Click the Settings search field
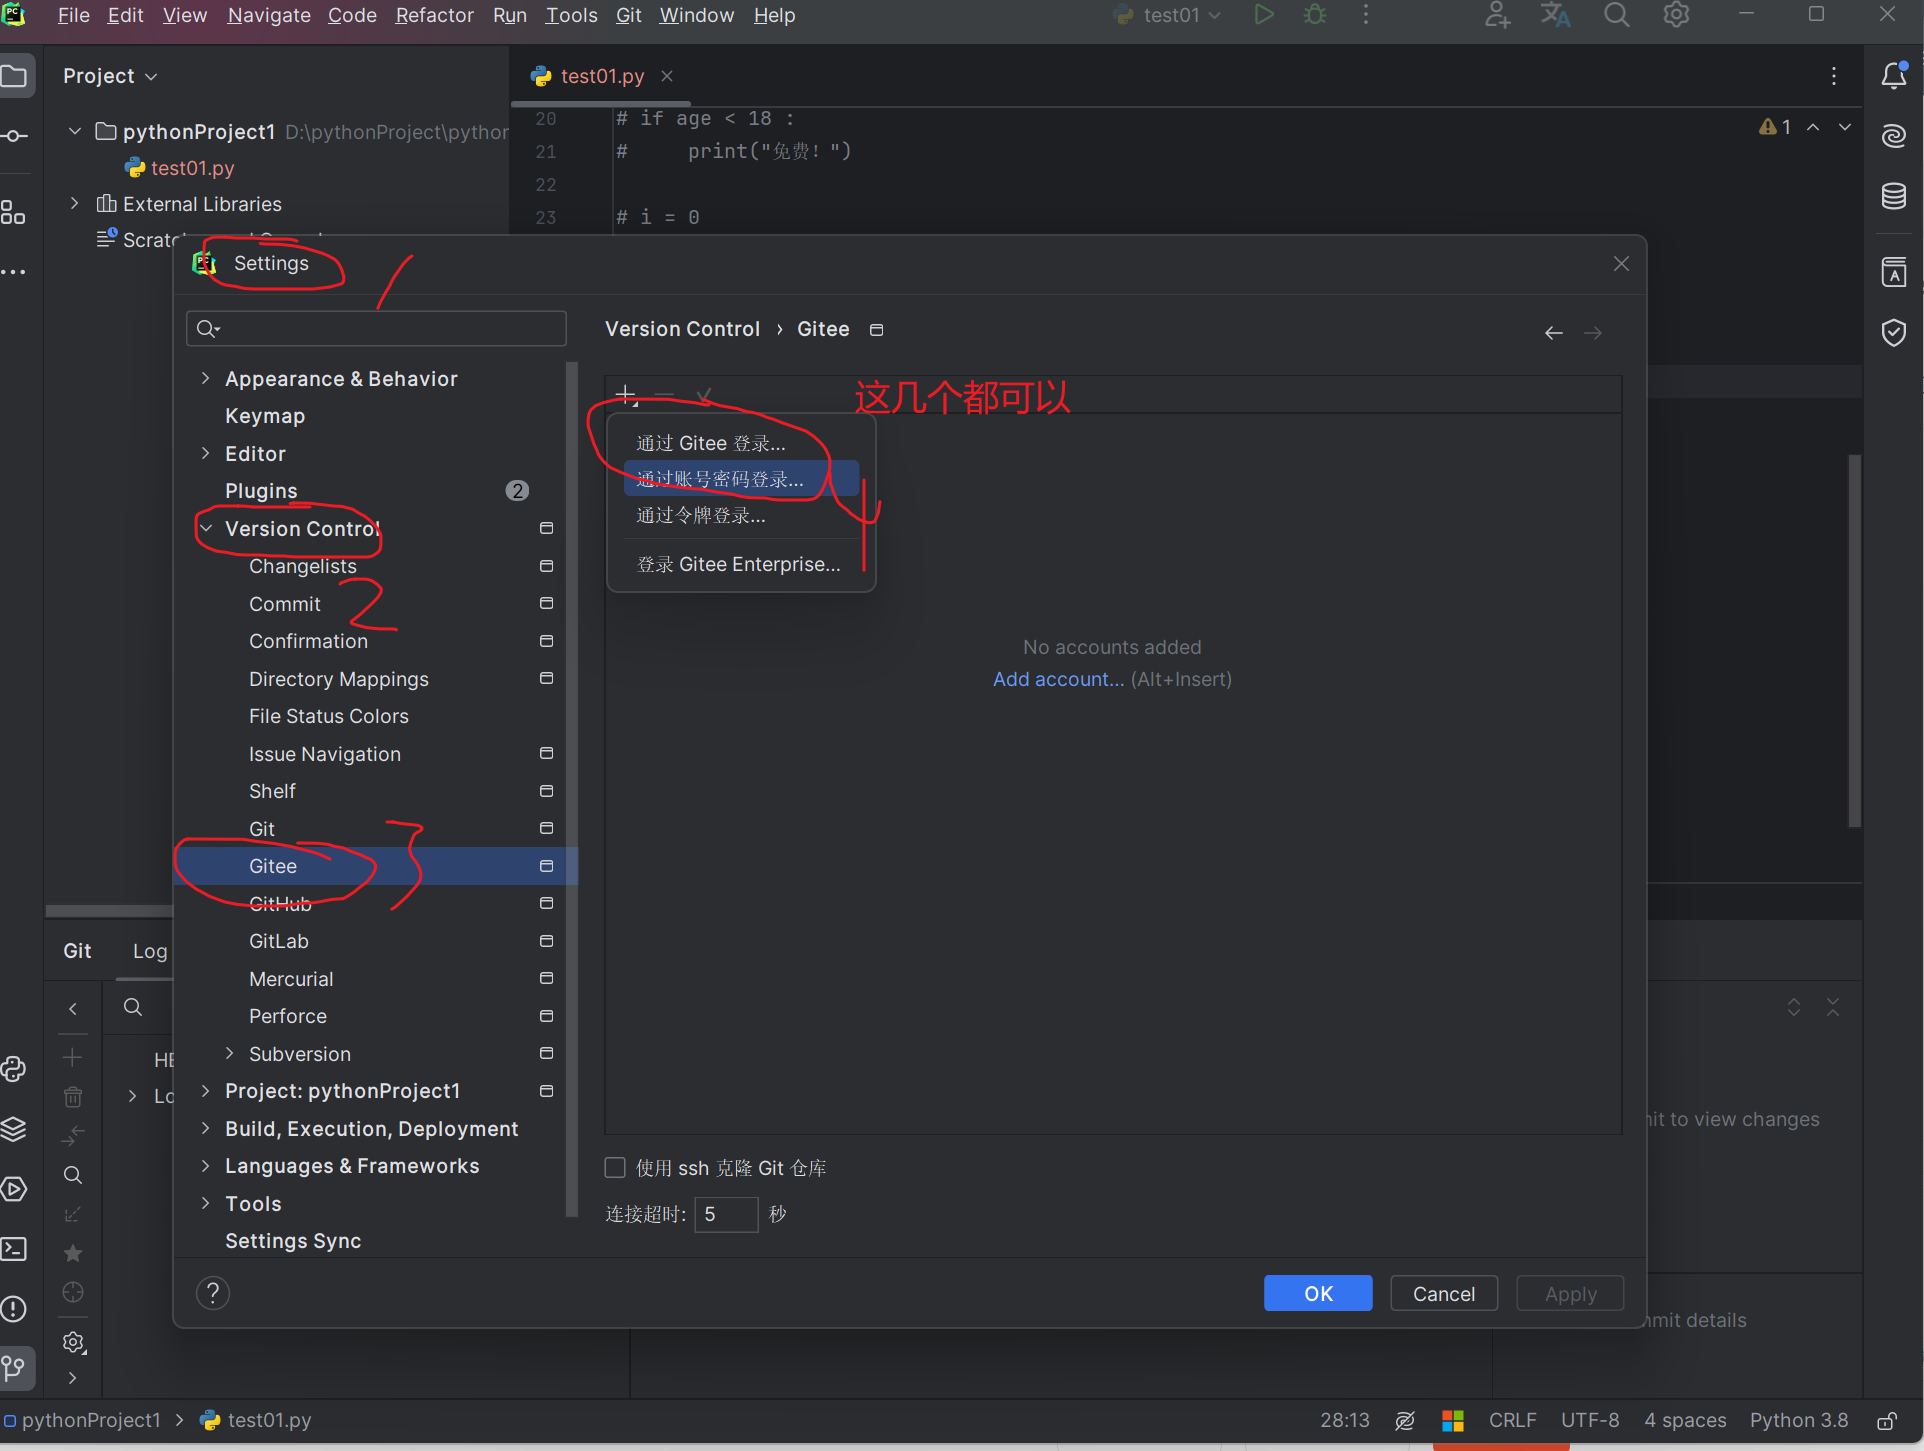1924x1451 pixels. click(x=376, y=328)
